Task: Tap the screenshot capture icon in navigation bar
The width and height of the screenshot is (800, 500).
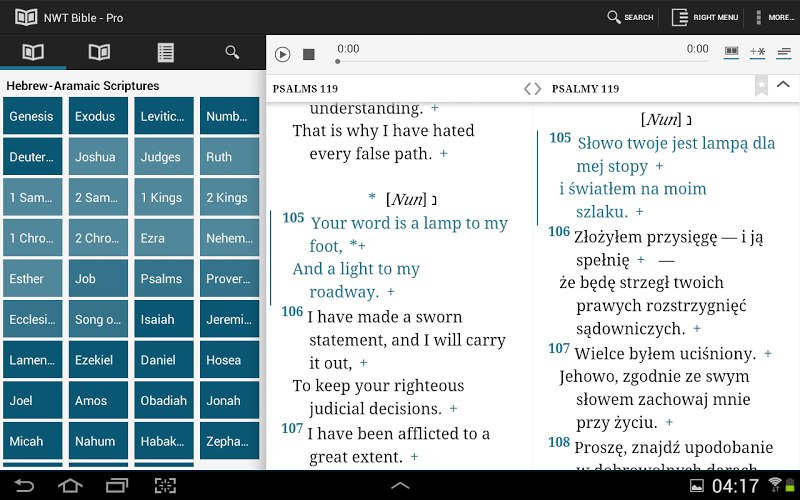Action: [x=165, y=485]
